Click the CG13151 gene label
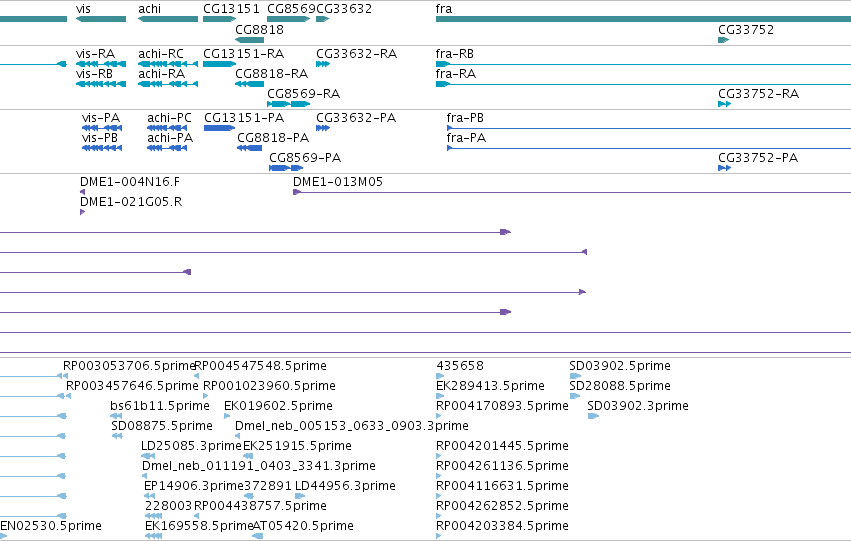This screenshot has width=851, height=541. pyautogui.click(x=231, y=9)
